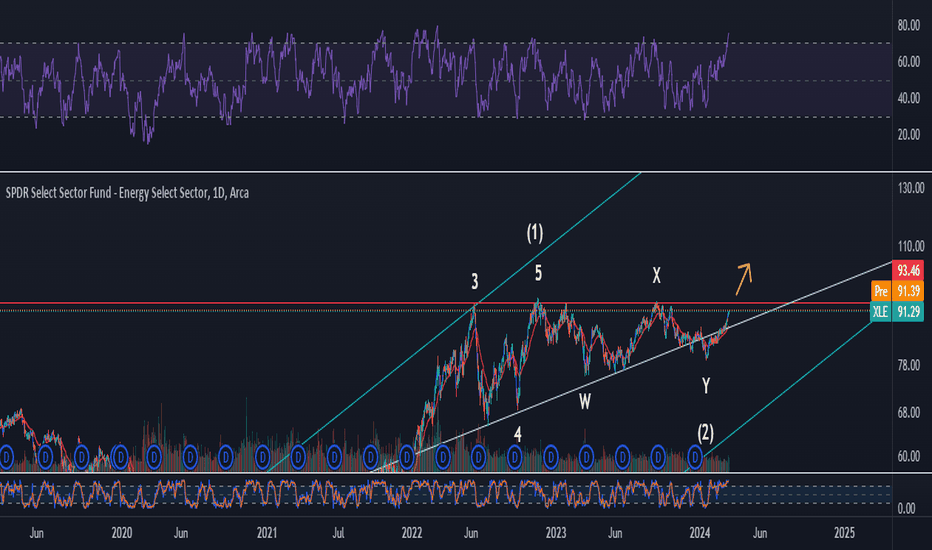The width and height of the screenshot is (932, 550).
Task: Click the 130.00 price scale value
Action: [911, 188]
